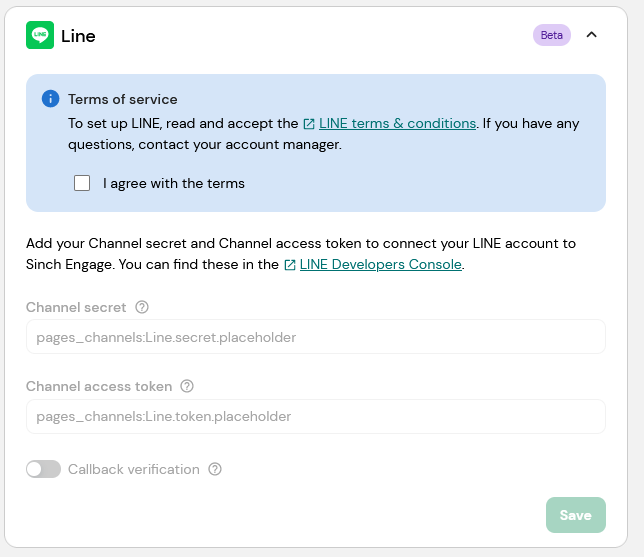
Task: Click the blue info icon beside Terms of service
Action: click(x=51, y=99)
